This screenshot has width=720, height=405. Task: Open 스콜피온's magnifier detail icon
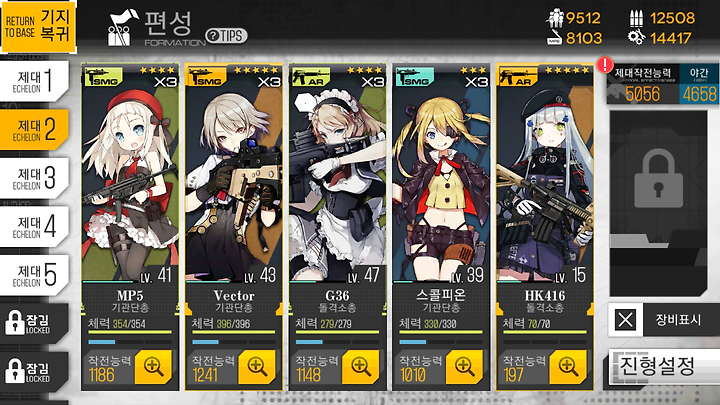[465, 366]
